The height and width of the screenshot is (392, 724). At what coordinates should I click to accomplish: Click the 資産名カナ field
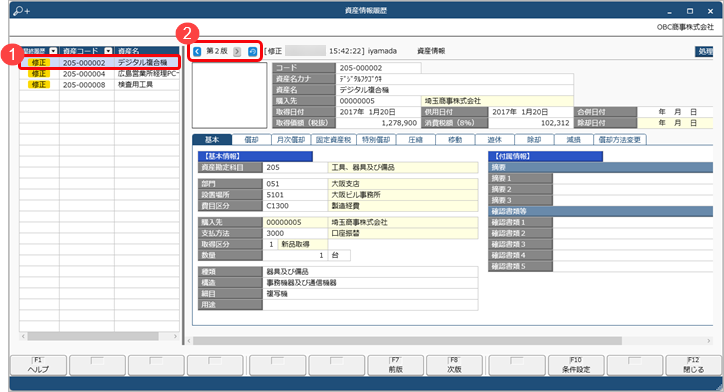(x=454, y=79)
